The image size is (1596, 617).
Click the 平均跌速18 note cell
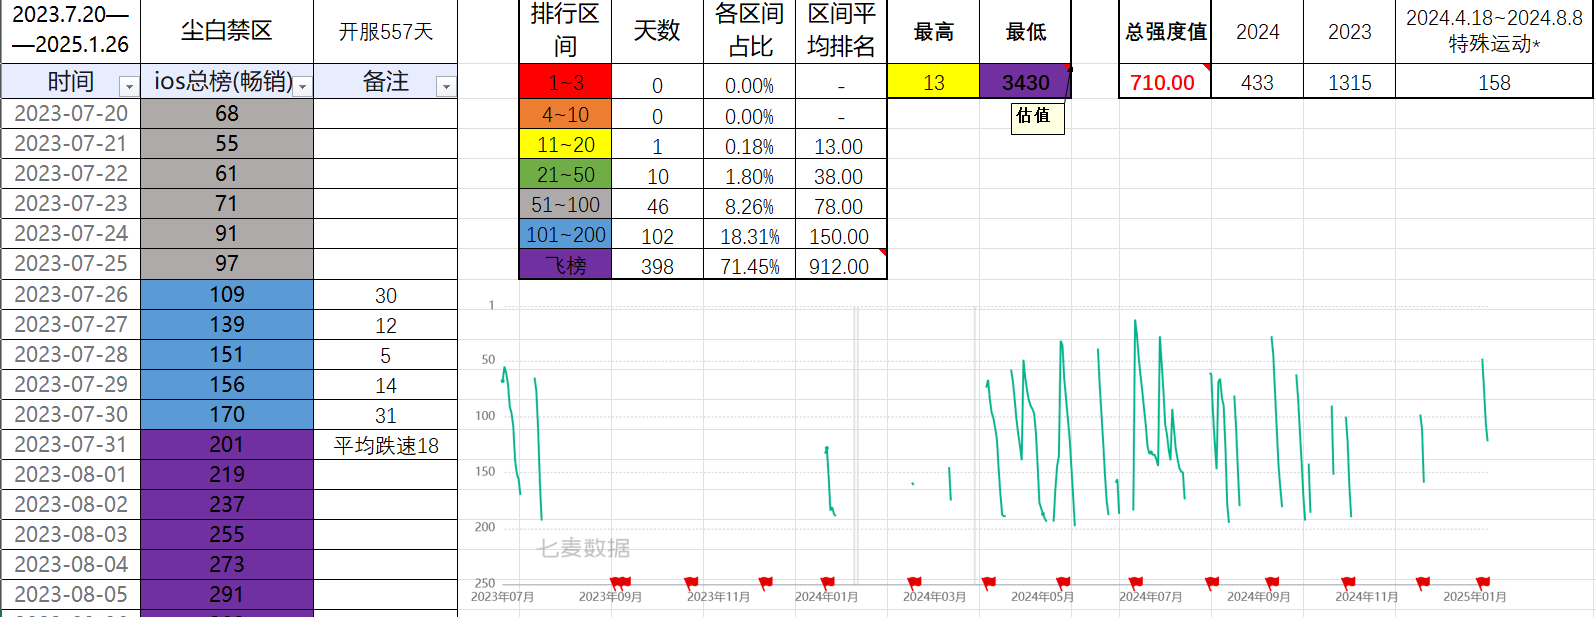[x=386, y=445]
